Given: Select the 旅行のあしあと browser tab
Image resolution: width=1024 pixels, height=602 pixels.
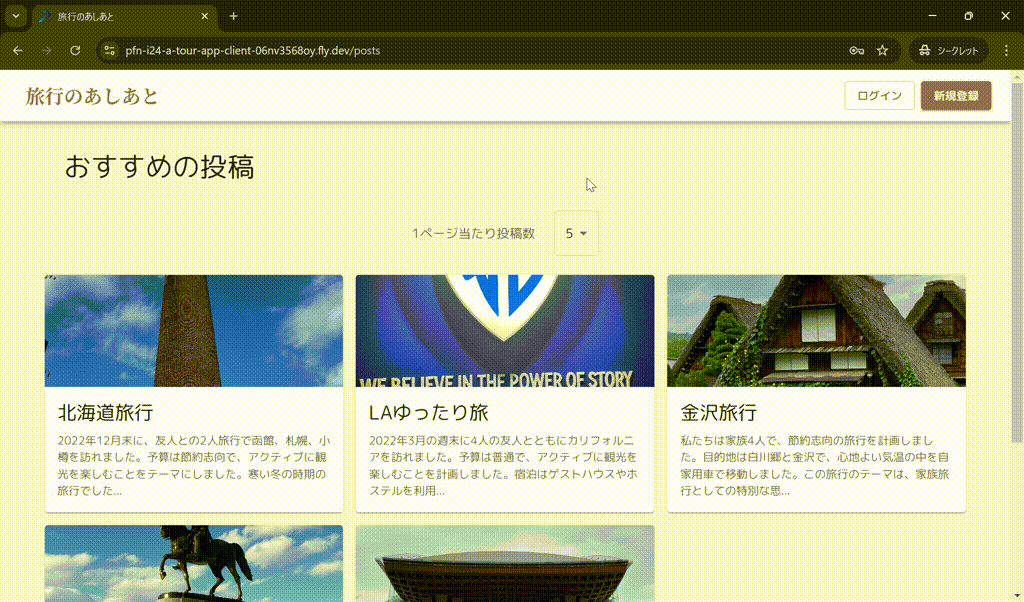Looking at the screenshot, I should 124,16.
